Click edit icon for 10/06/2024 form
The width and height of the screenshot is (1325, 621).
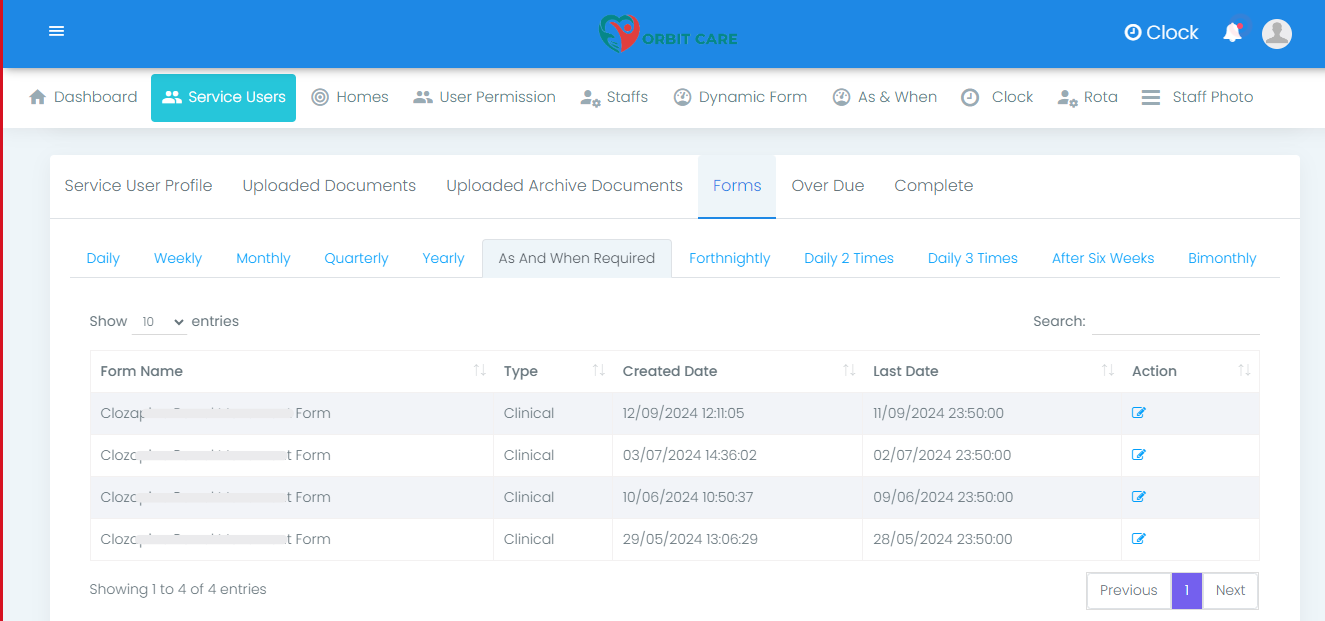[1138, 497]
